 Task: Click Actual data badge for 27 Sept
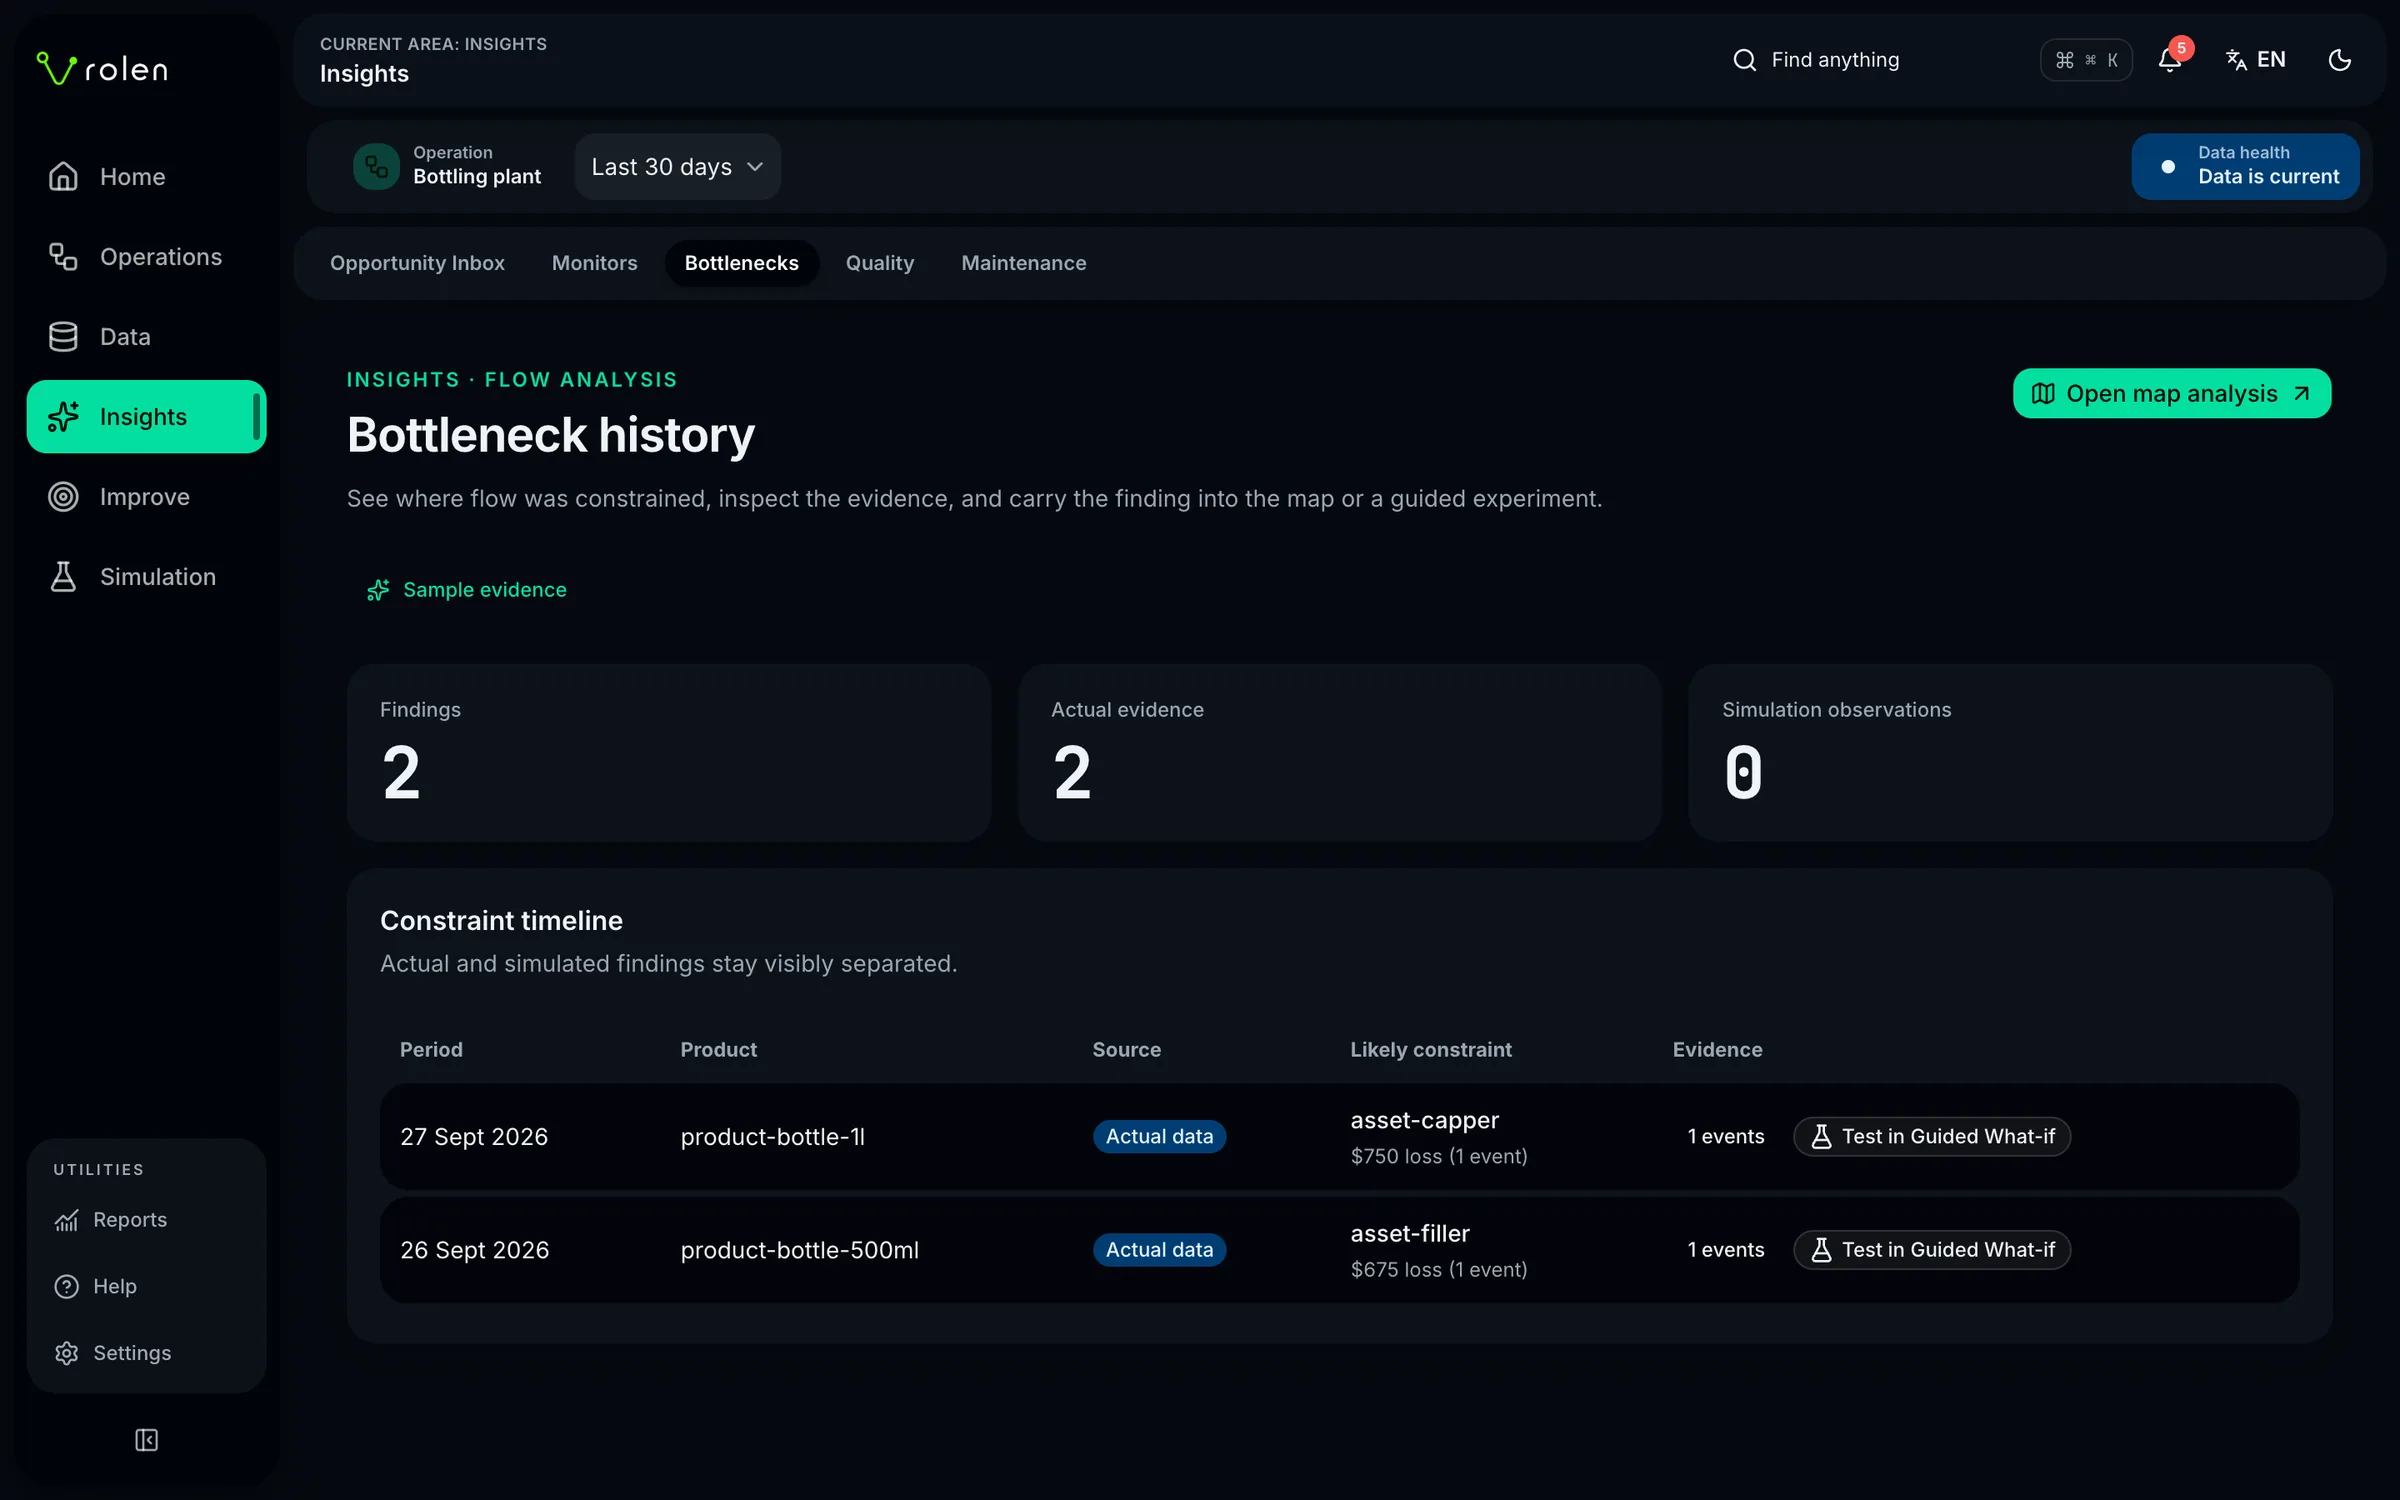(1159, 1137)
